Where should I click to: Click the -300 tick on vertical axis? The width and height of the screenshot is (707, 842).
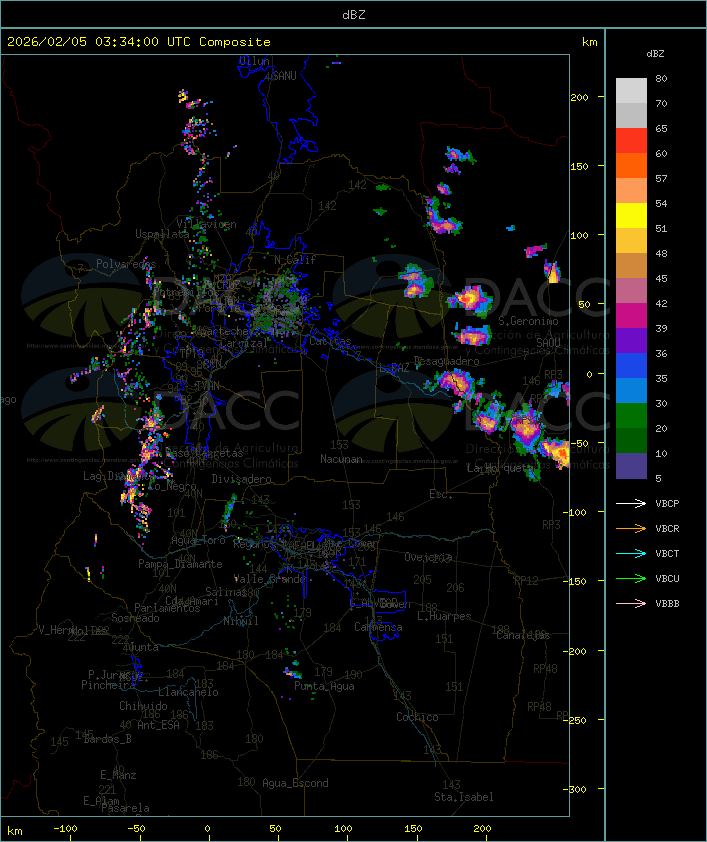coord(574,789)
